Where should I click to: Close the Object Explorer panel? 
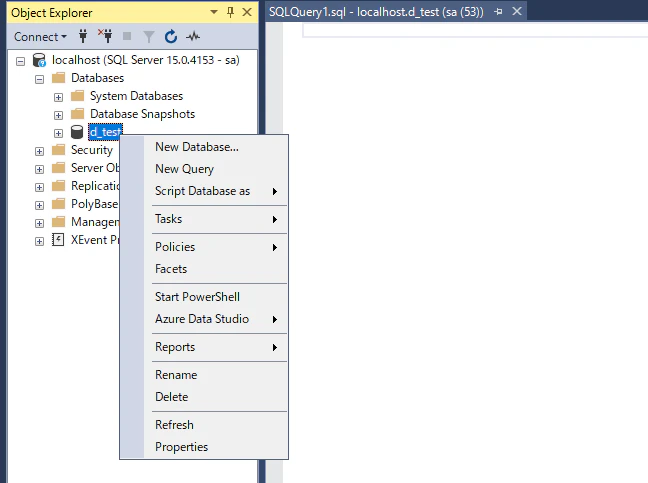(x=247, y=12)
